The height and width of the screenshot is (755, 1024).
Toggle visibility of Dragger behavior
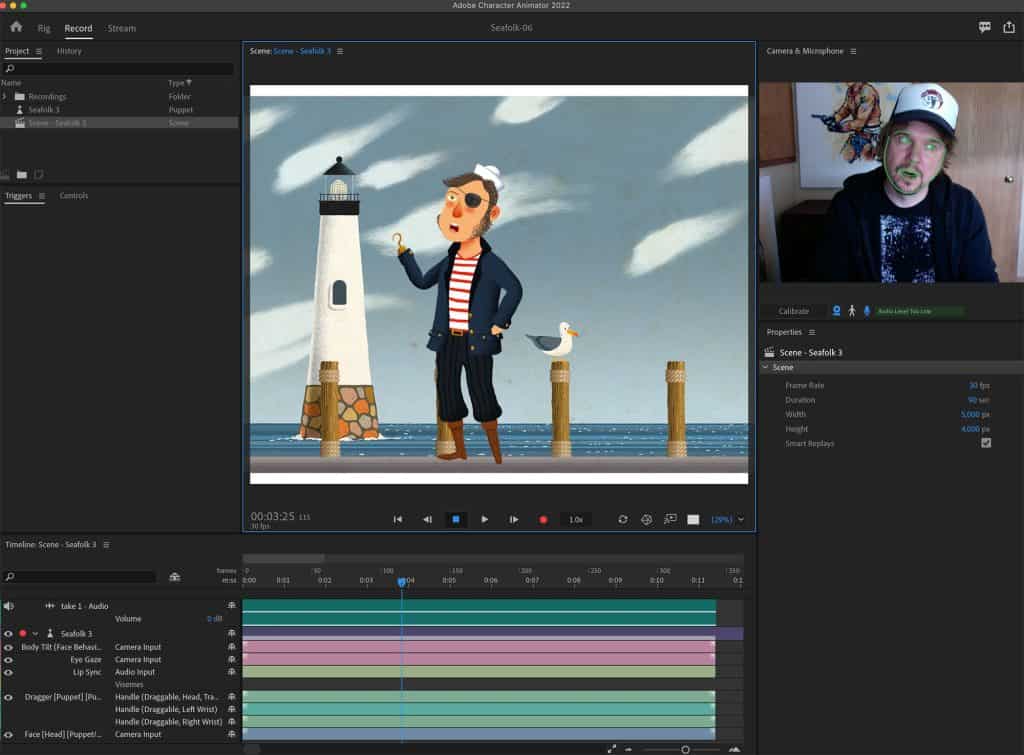coord(8,697)
